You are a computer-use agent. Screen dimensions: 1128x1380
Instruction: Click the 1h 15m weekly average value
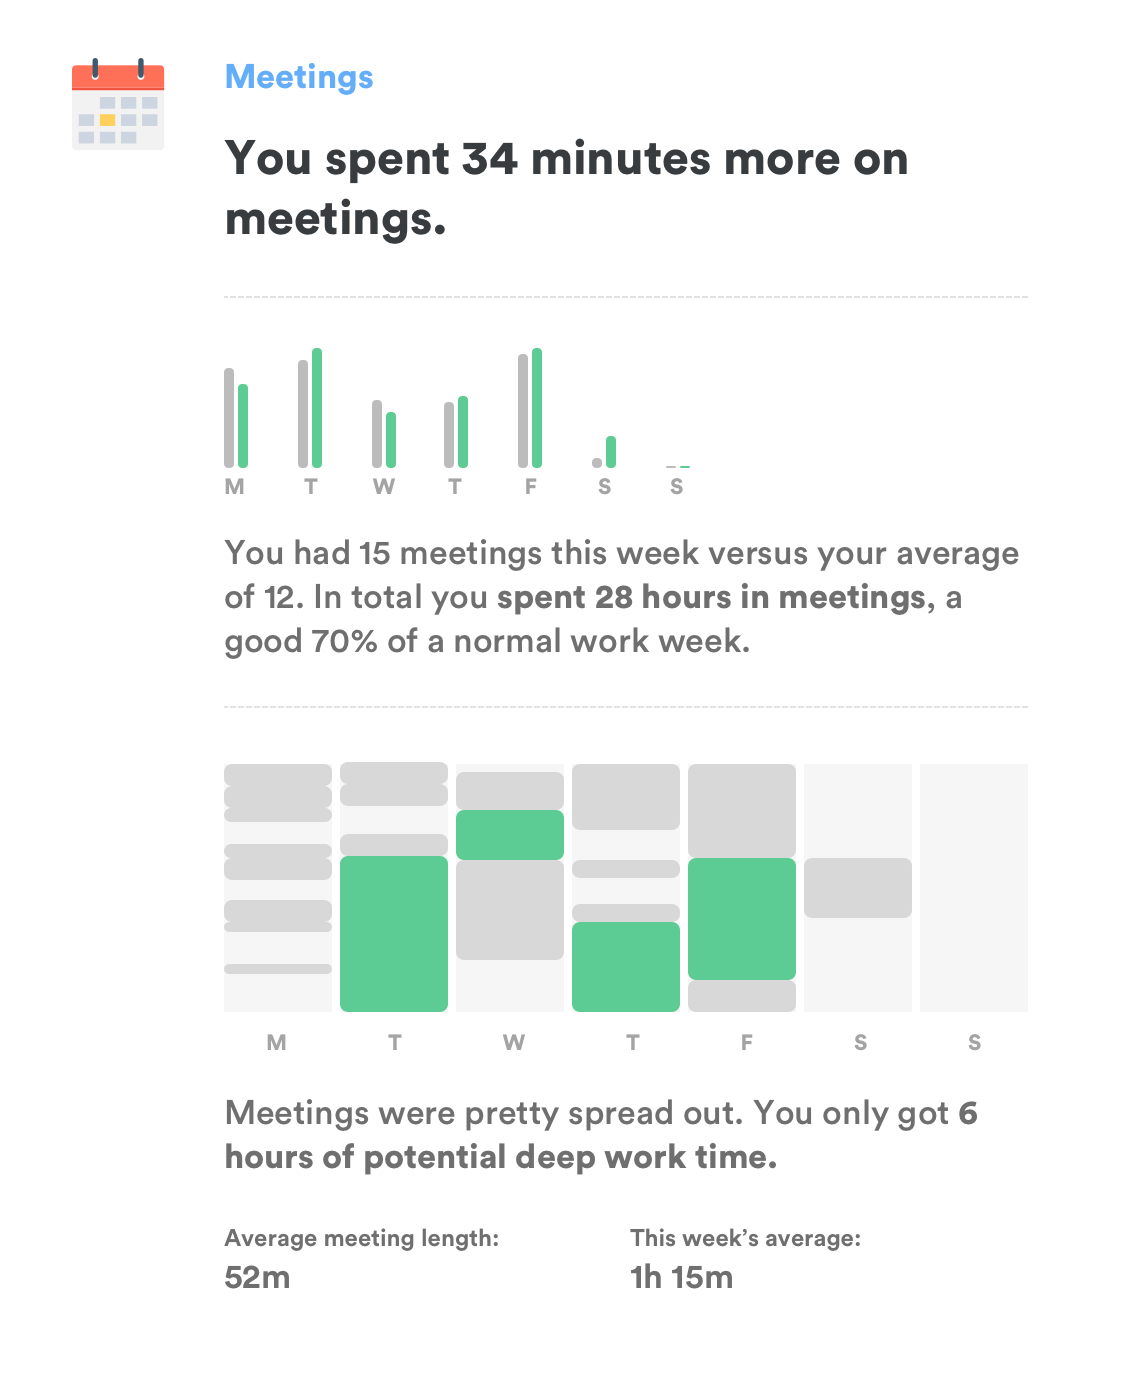[x=681, y=1277]
